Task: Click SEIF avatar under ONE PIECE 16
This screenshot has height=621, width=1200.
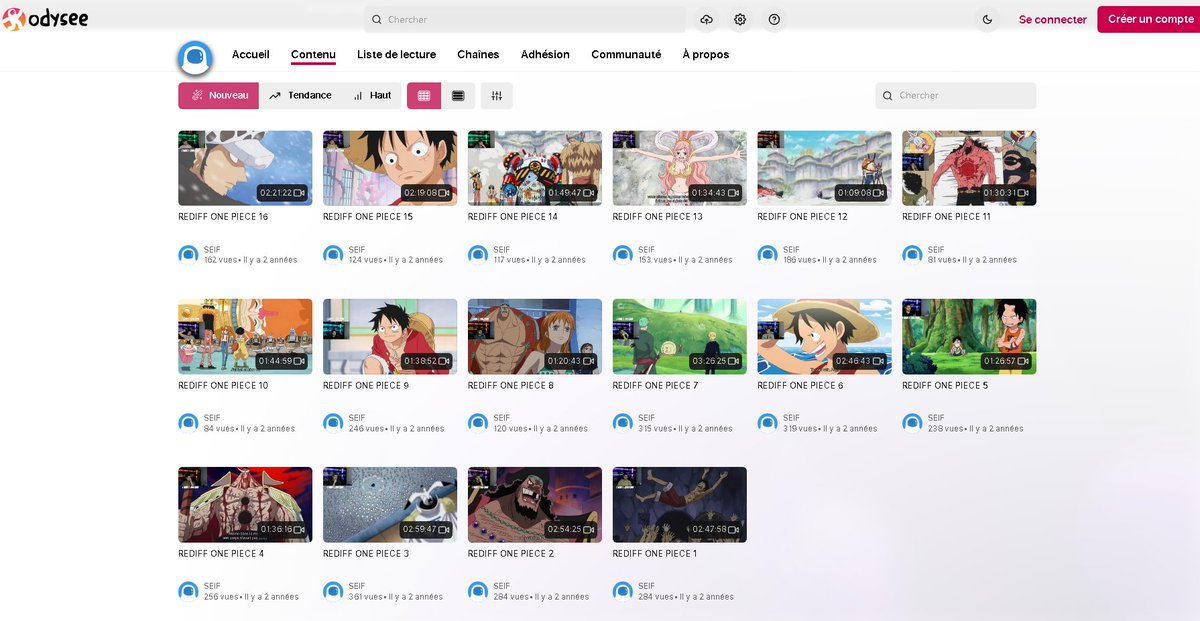Action: click(x=188, y=255)
